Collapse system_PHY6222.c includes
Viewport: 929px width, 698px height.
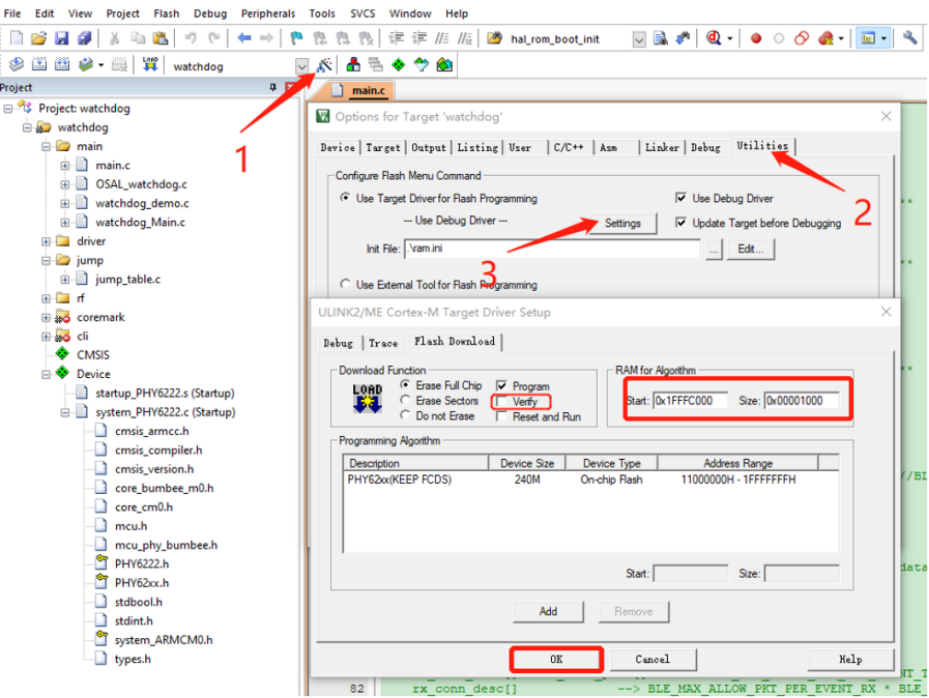(65, 412)
